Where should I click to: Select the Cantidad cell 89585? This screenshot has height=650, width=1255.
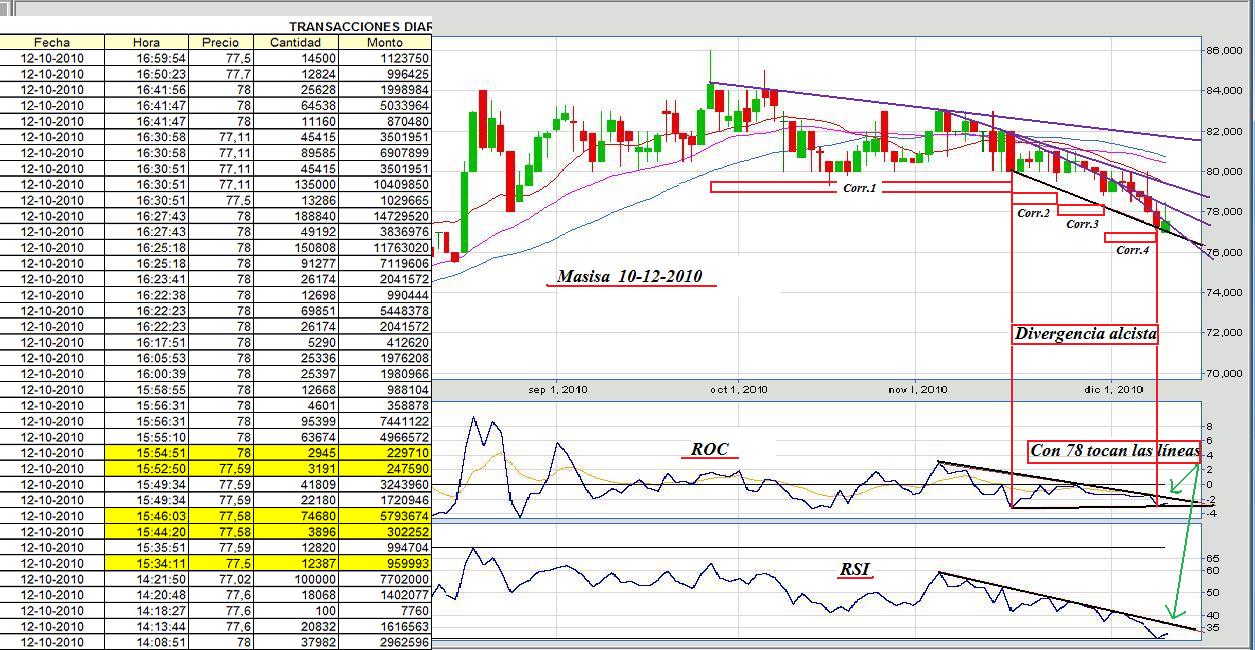296,153
